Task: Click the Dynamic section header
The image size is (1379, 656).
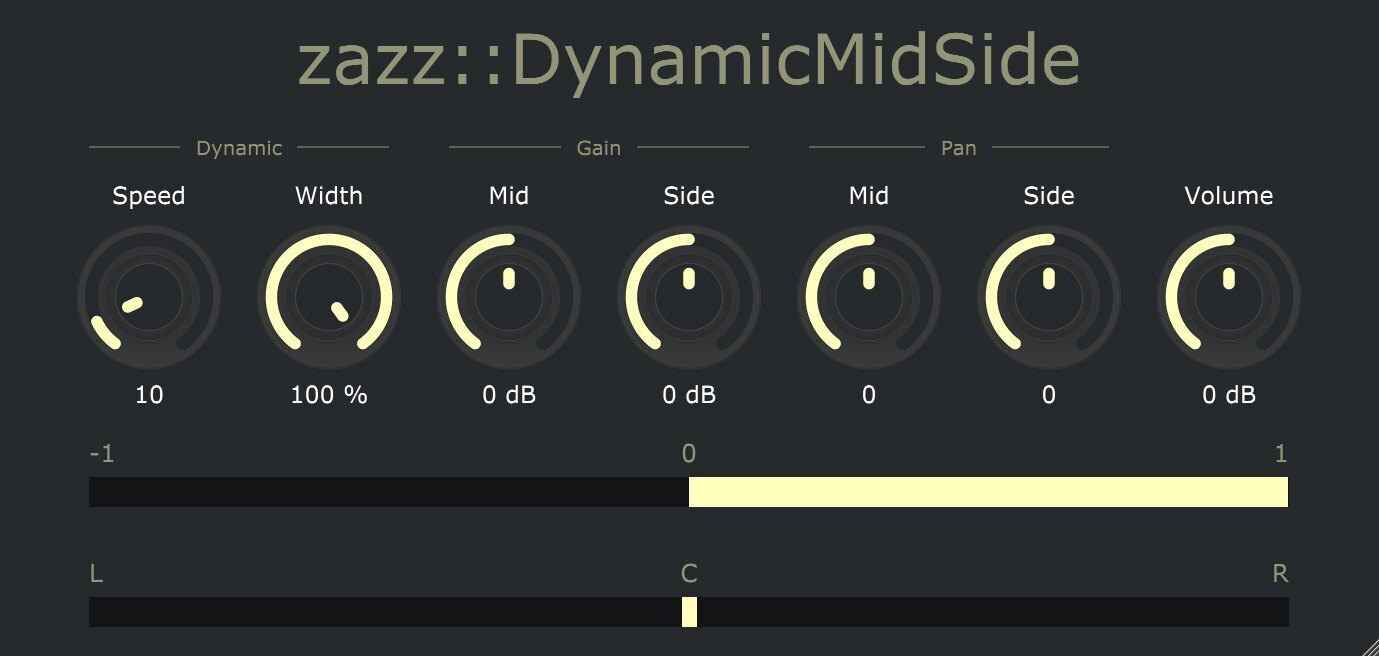Action: [239, 147]
